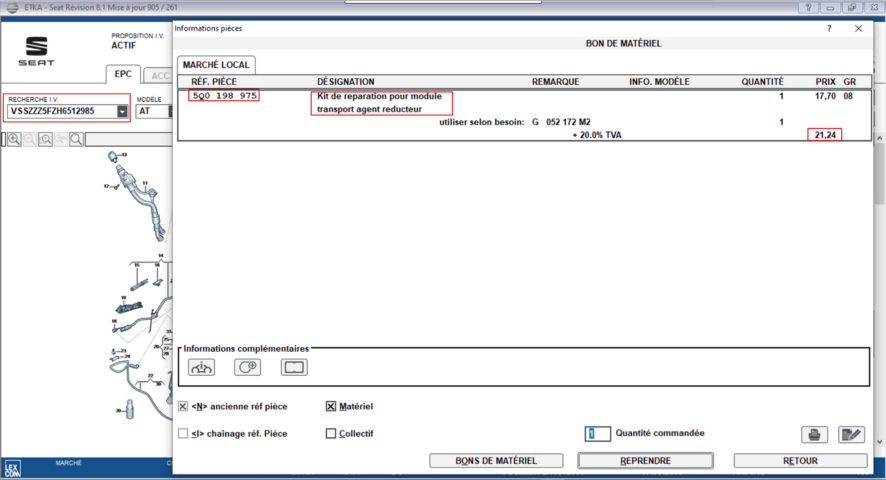Viewport: 886px width, 480px height.
Task: Close the Informations pièces dialog
Action: [x=858, y=28]
